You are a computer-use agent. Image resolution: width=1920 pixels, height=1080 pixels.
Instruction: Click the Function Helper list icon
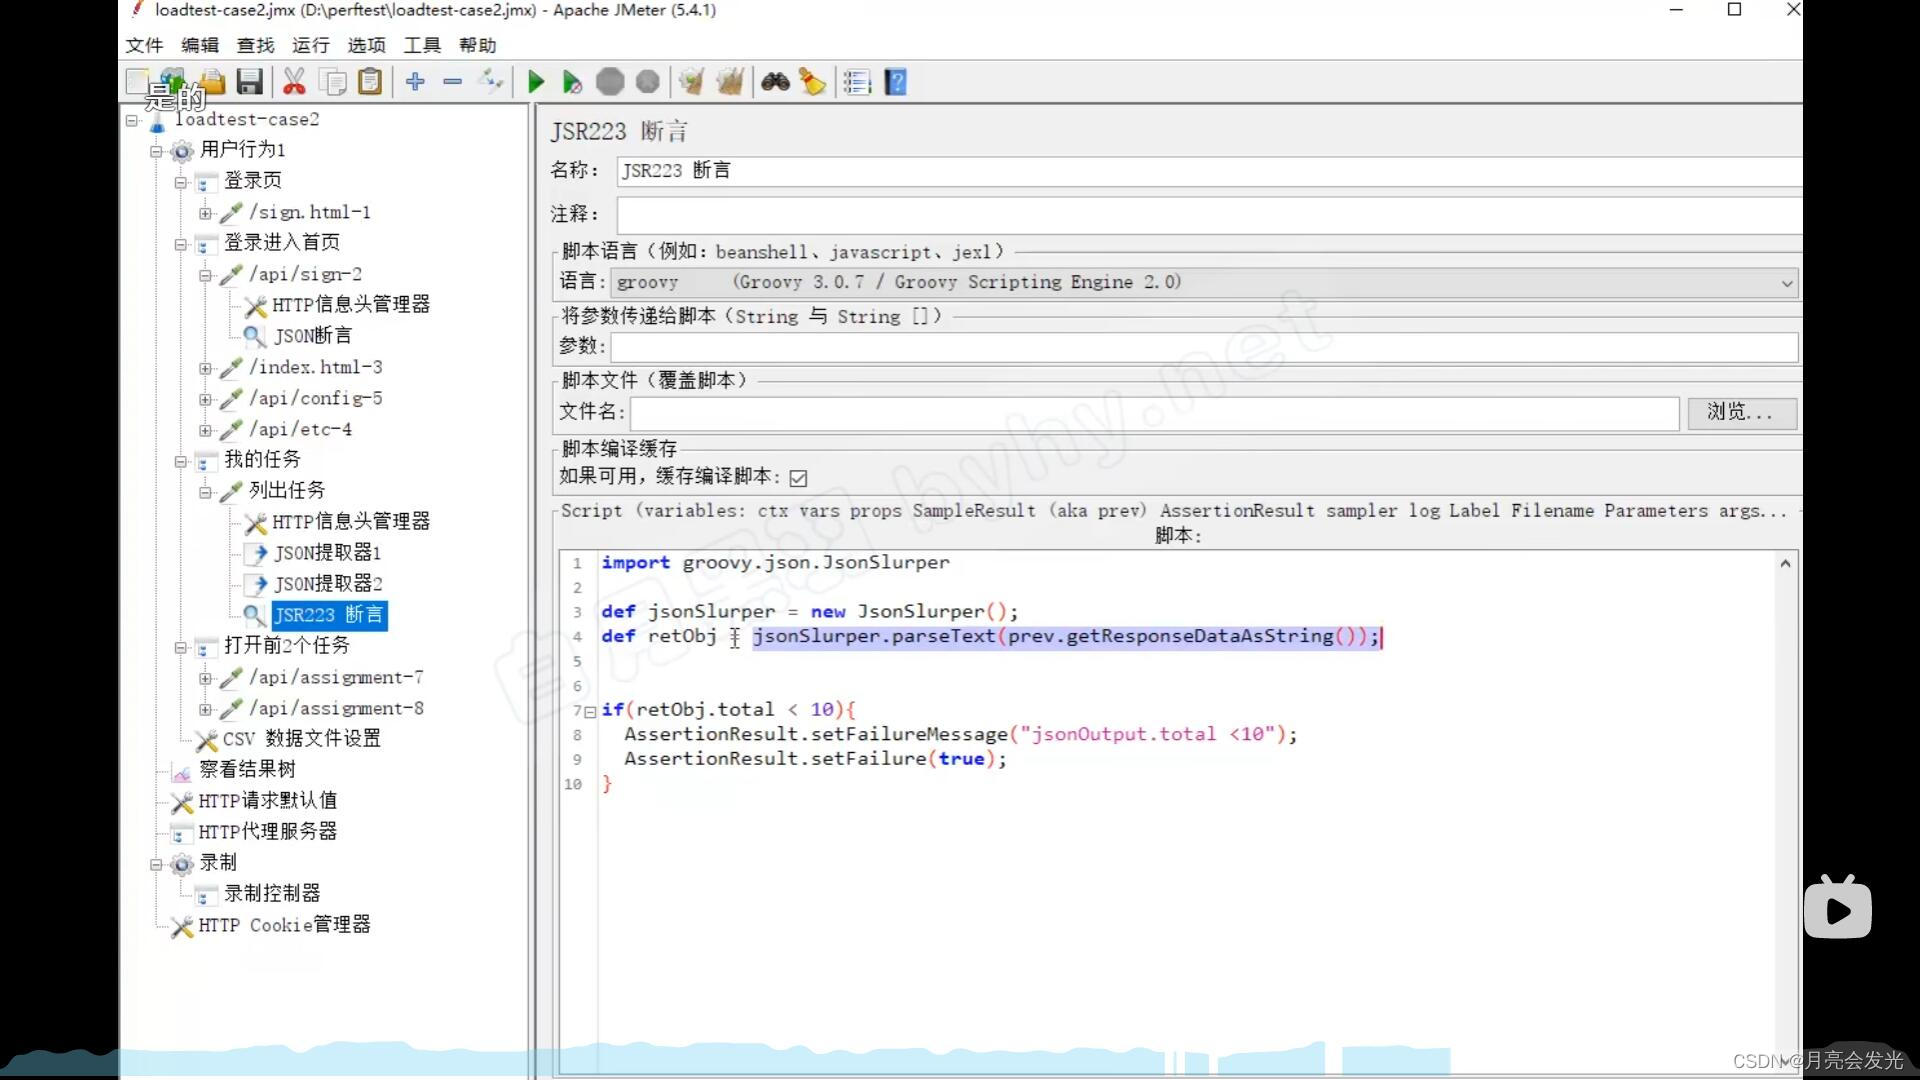(x=857, y=82)
